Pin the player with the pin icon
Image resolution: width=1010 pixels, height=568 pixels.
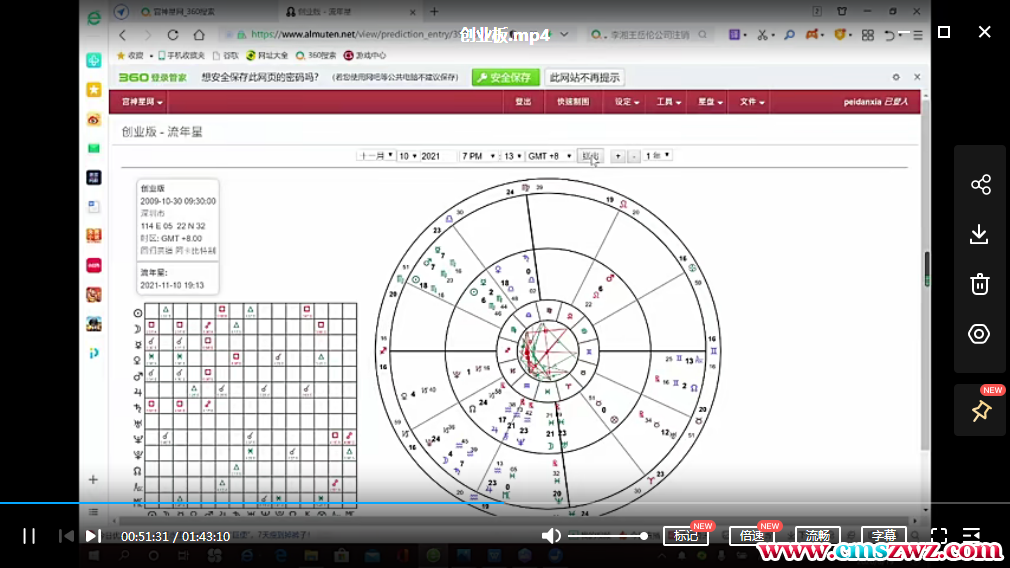pyautogui.click(x=980, y=411)
